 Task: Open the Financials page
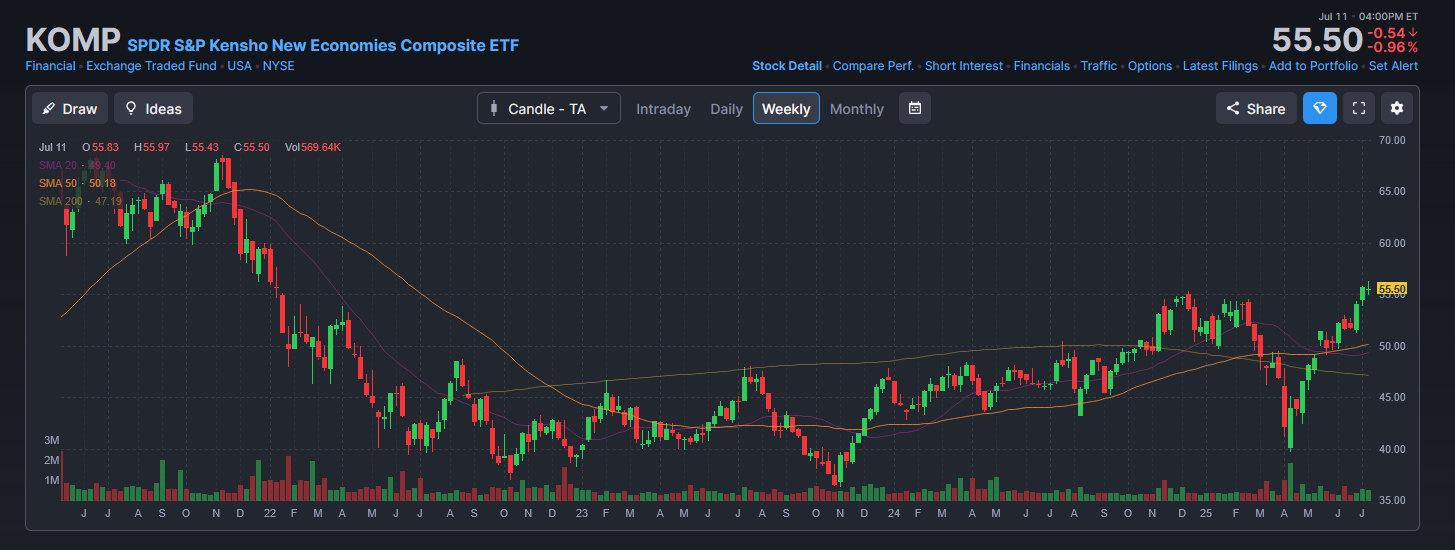1042,66
